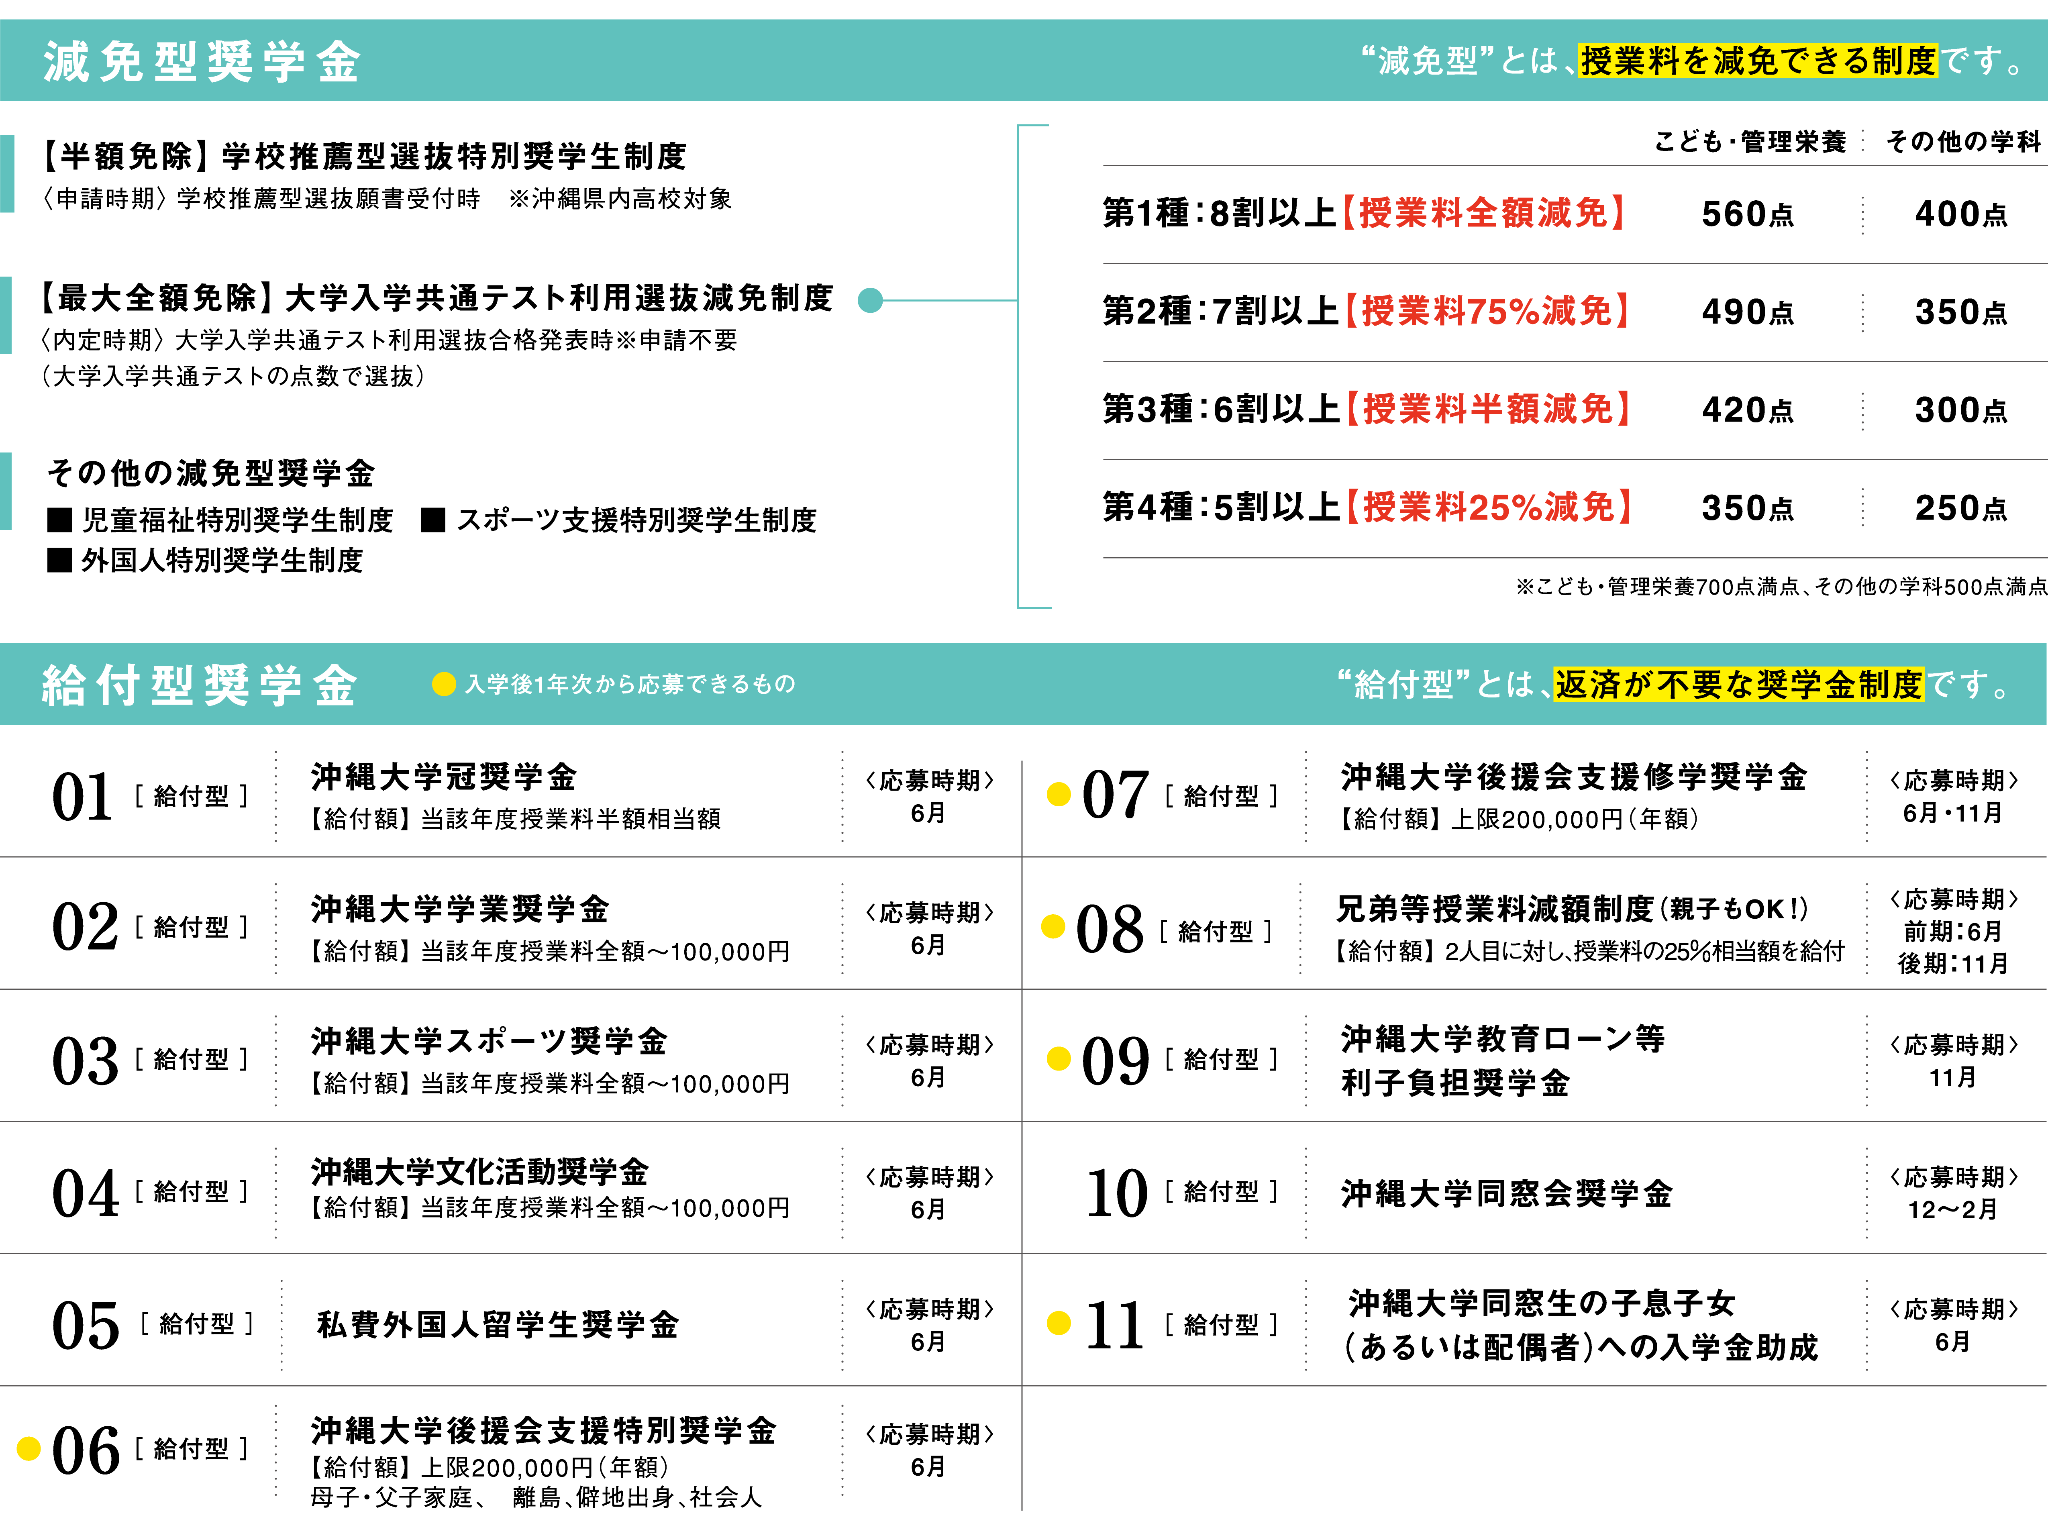Click the 【半額免除】学校推薦型選抜特別奨学生制度 heading

(364, 156)
